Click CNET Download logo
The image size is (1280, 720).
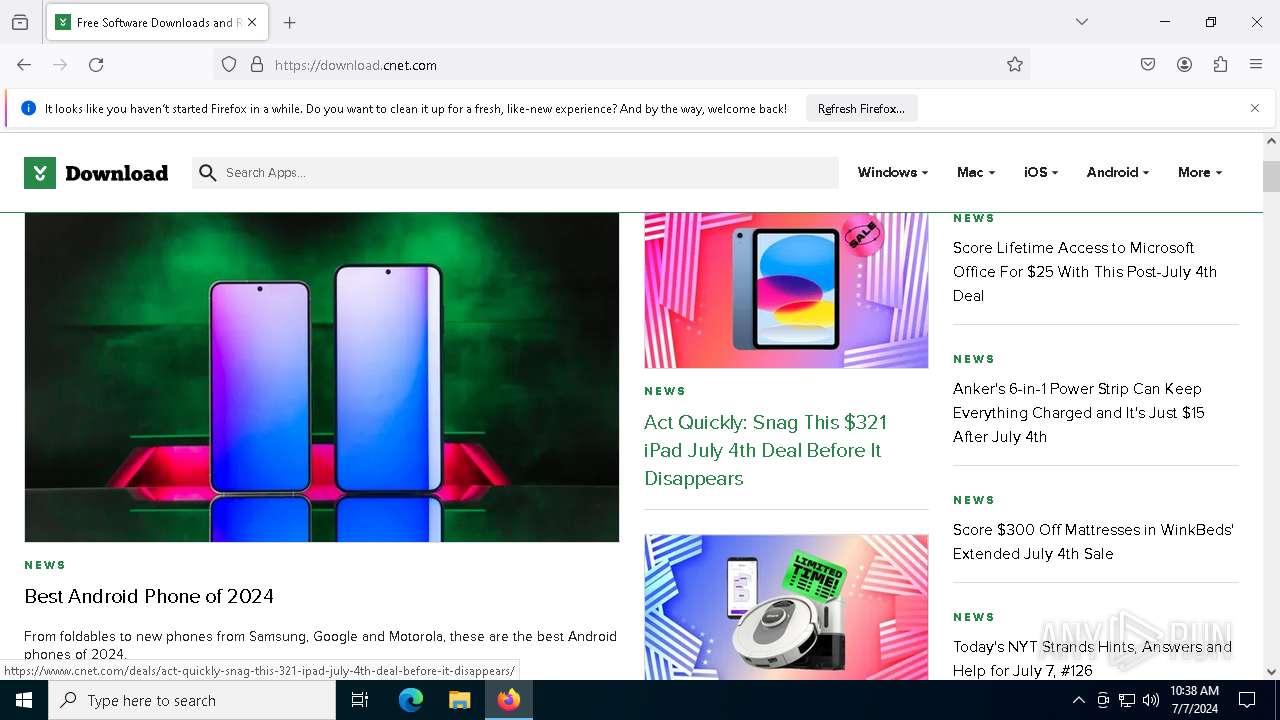click(x=96, y=173)
